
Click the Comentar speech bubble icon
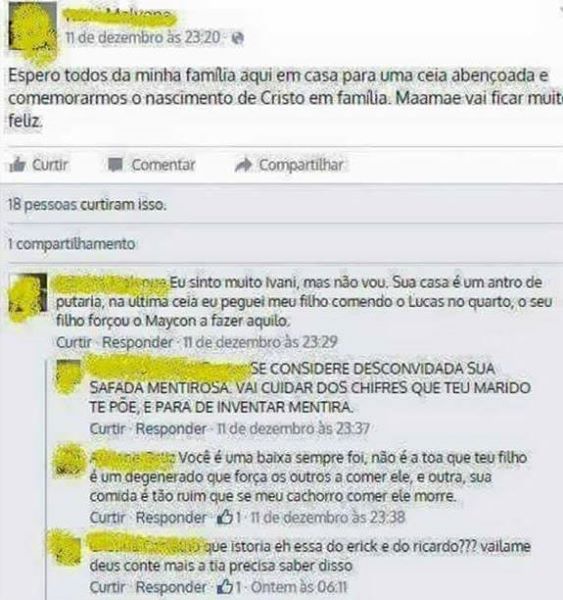(x=115, y=165)
